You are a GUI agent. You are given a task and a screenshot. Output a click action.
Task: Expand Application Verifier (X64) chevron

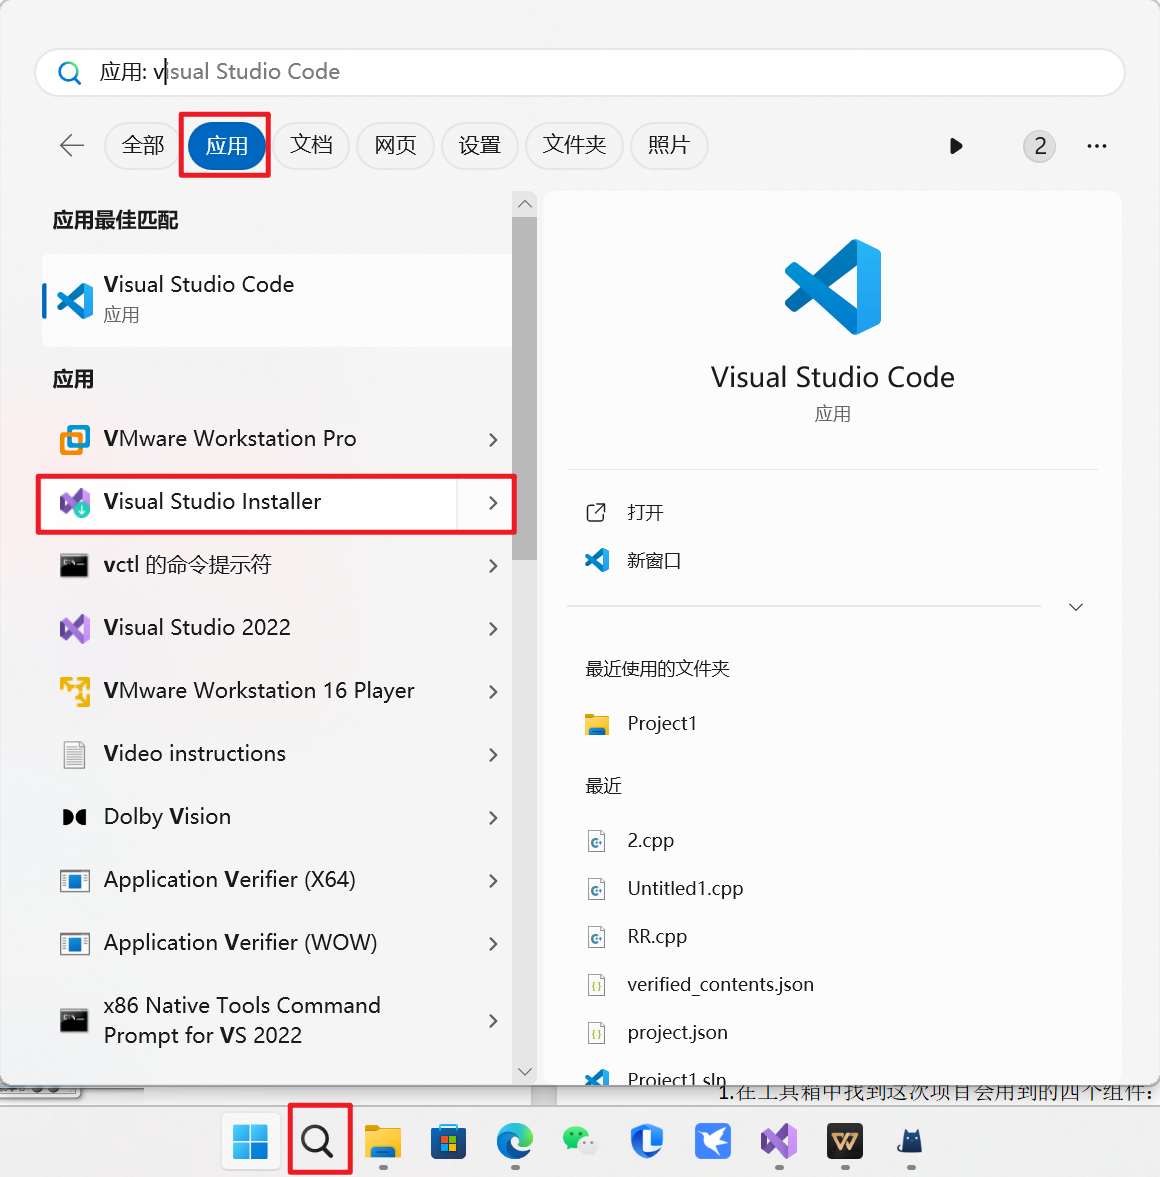pyautogui.click(x=493, y=881)
